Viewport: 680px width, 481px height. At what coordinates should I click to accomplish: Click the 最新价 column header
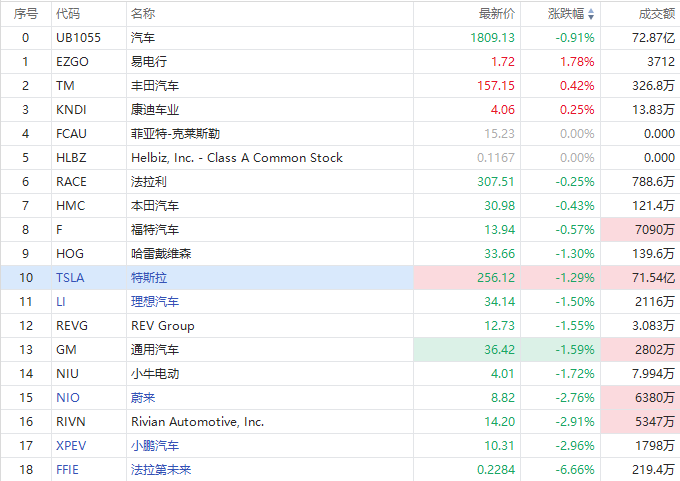click(497, 14)
